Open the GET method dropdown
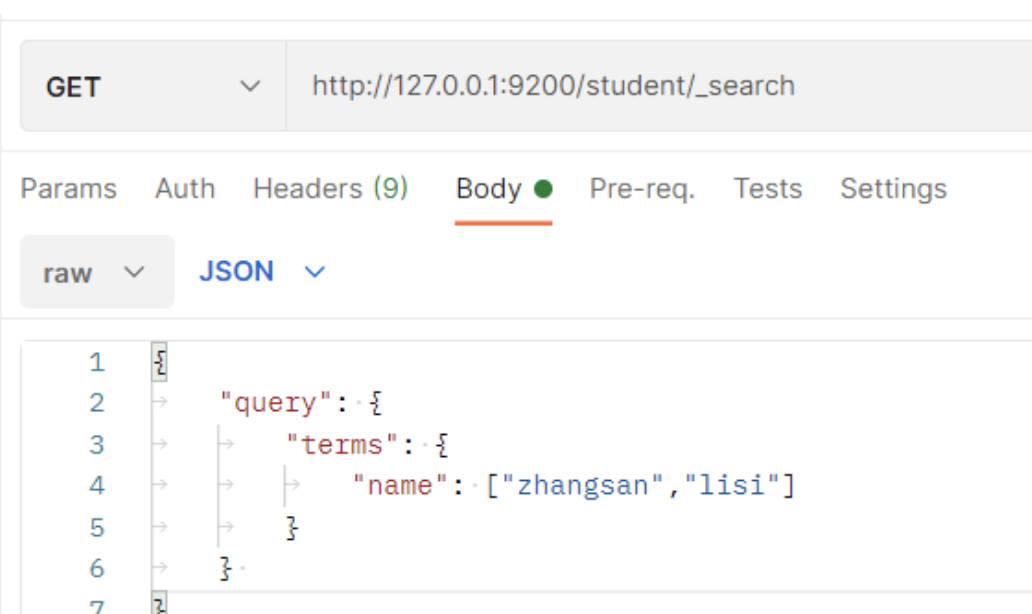1032x614 pixels. [152, 86]
